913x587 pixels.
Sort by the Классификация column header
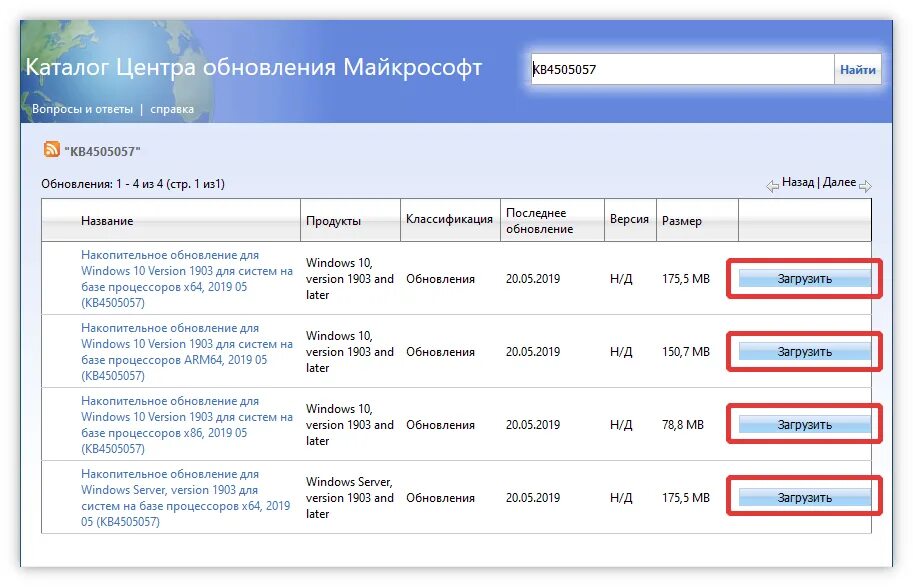pyautogui.click(x=449, y=219)
